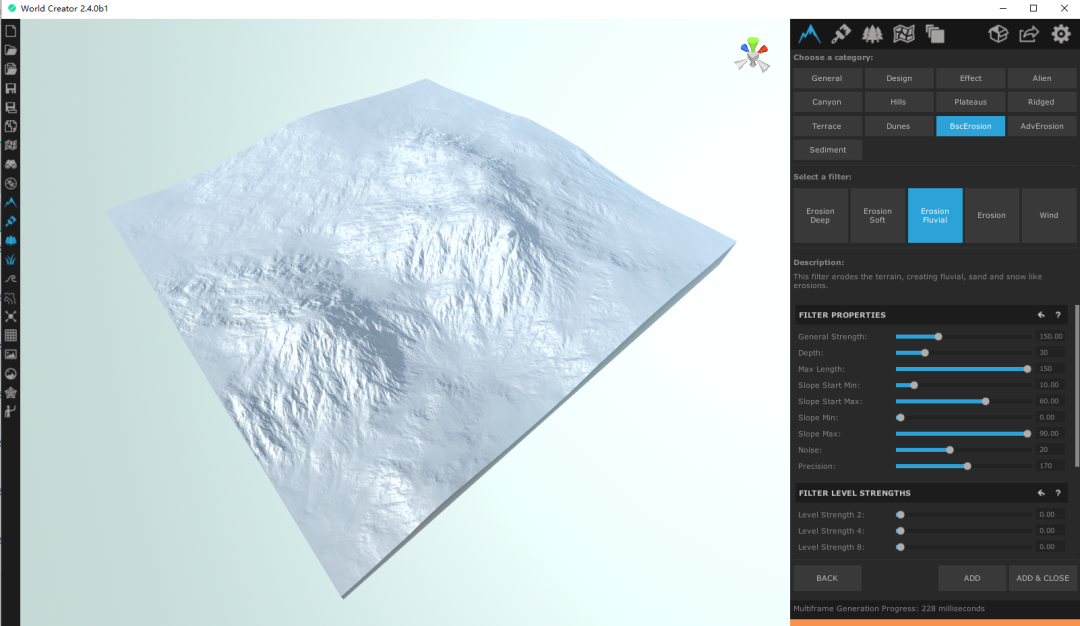Open the multi-document folder icon below Open
Image resolution: width=1080 pixels, height=626 pixels.
pyautogui.click(x=10, y=69)
